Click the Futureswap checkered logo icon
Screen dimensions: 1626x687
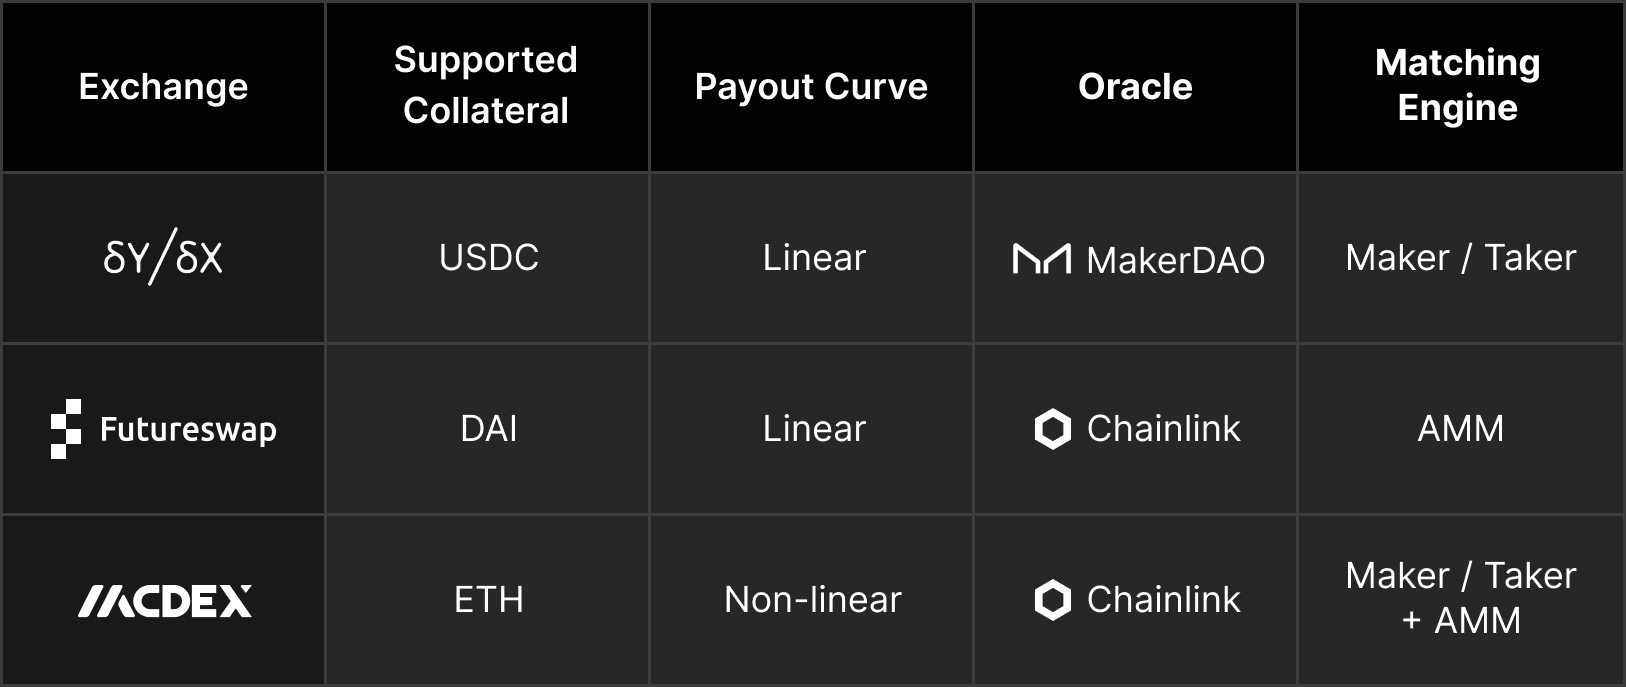(66, 429)
